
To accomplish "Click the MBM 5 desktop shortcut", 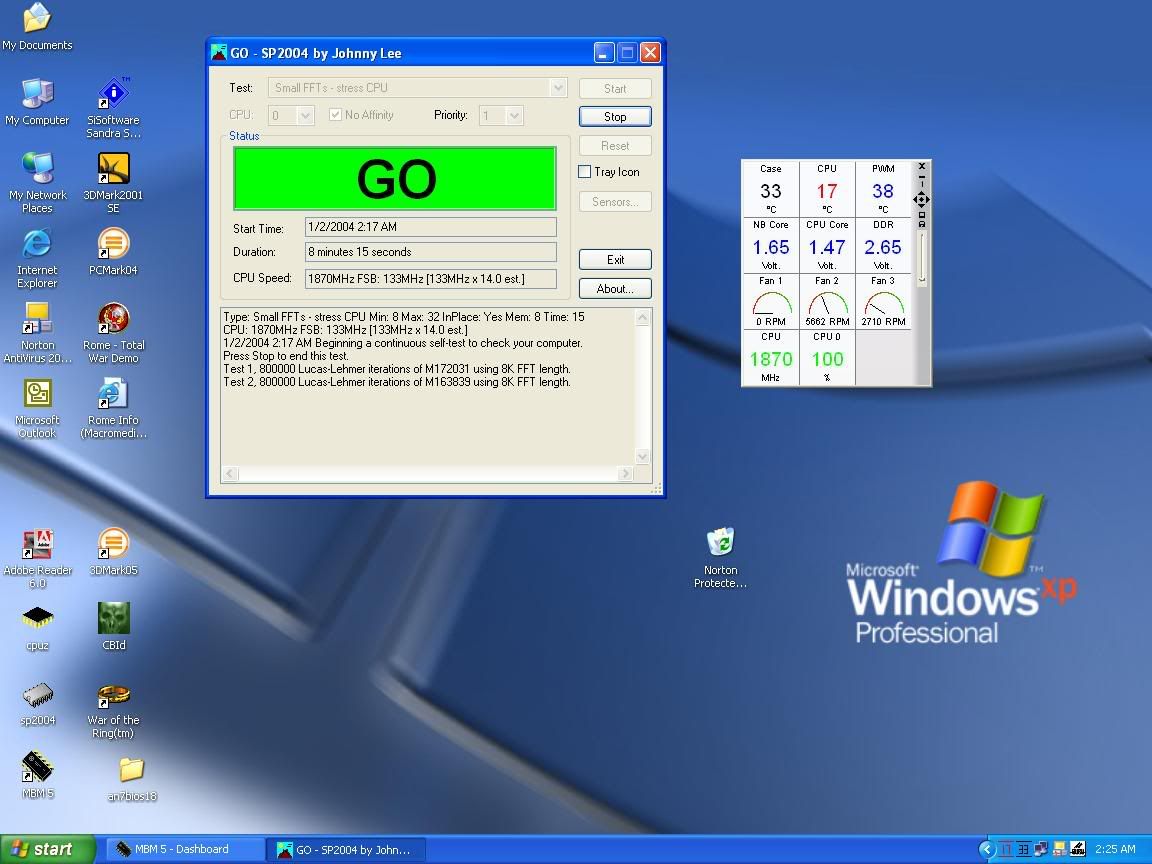I will click(37, 768).
